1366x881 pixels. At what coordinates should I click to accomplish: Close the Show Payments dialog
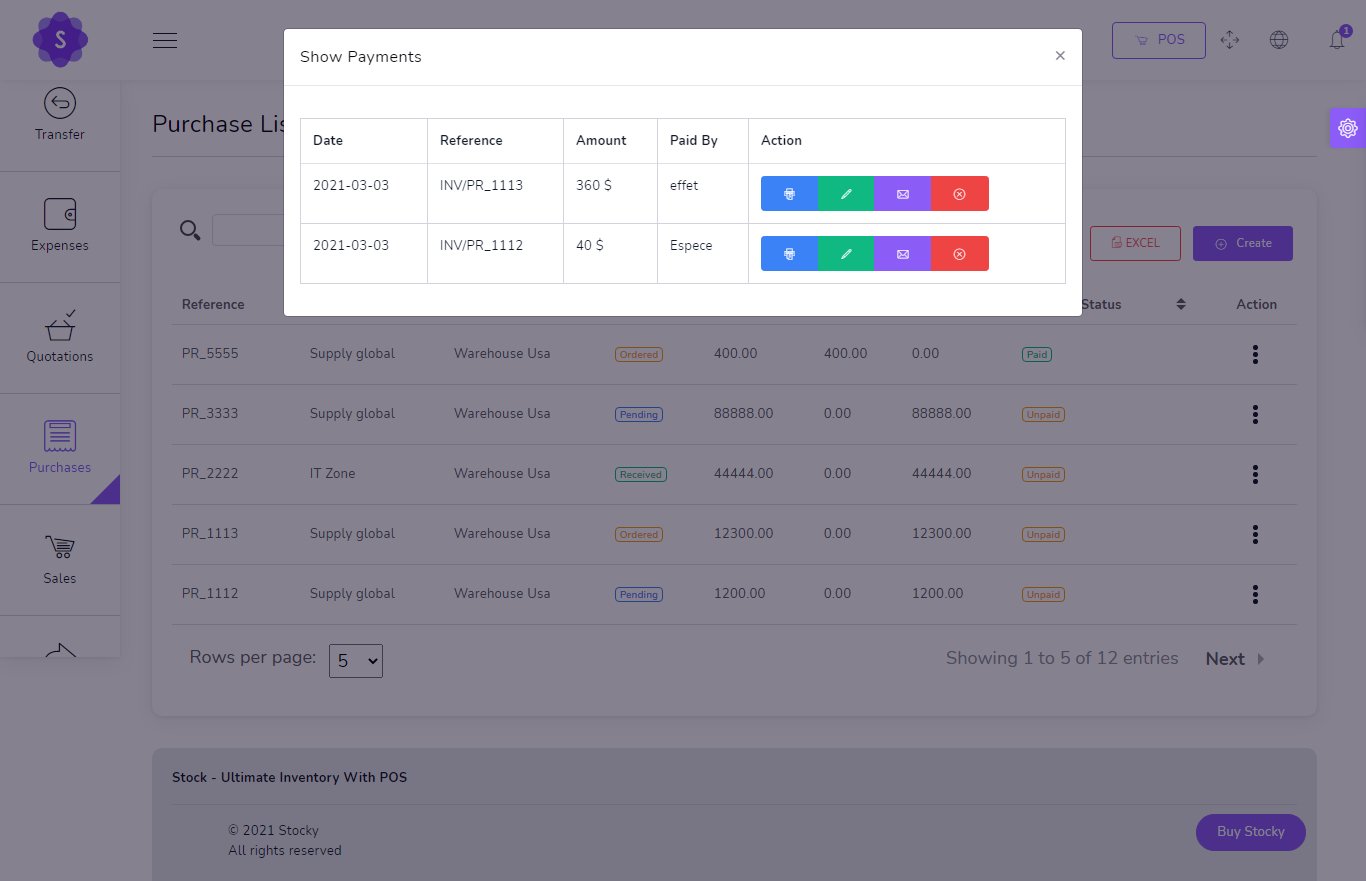pos(1060,56)
